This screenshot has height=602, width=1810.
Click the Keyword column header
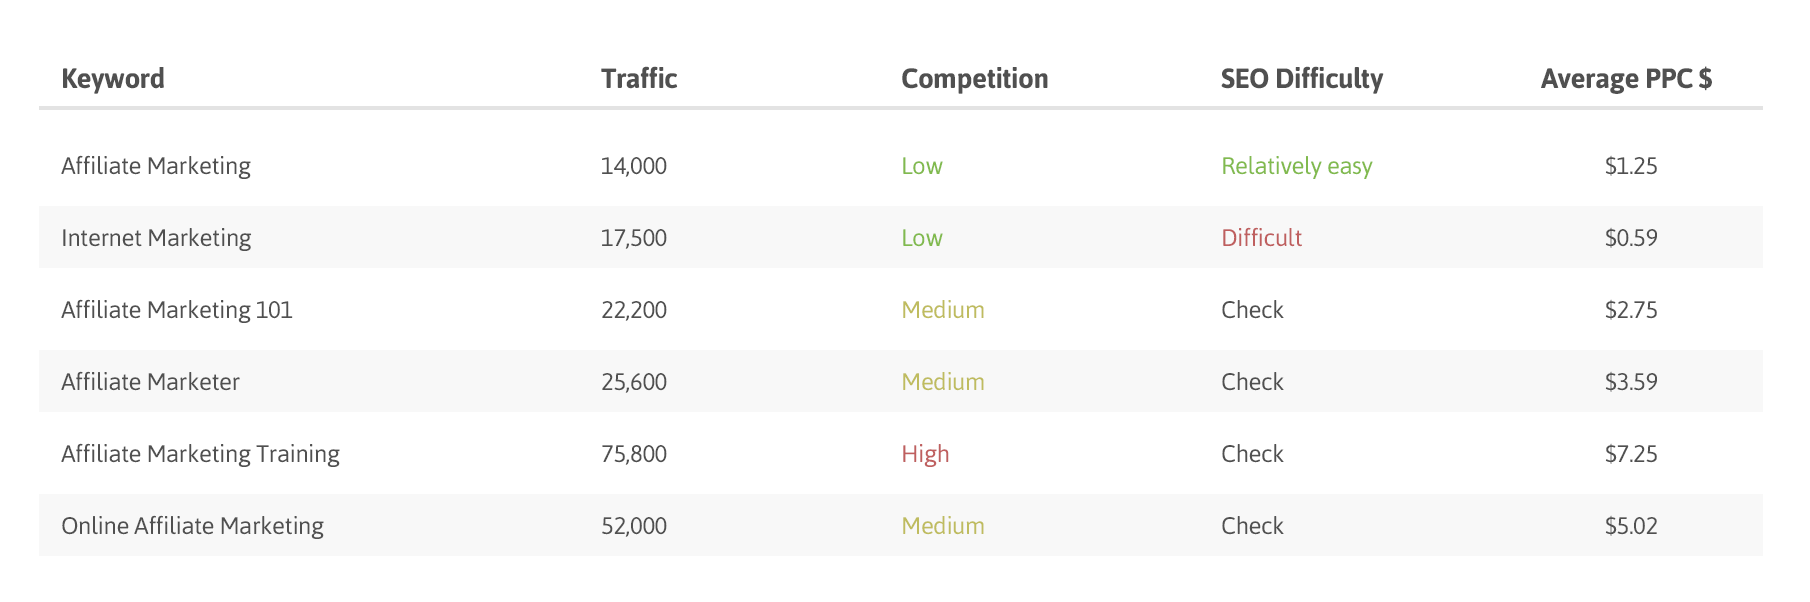[x=113, y=79]
